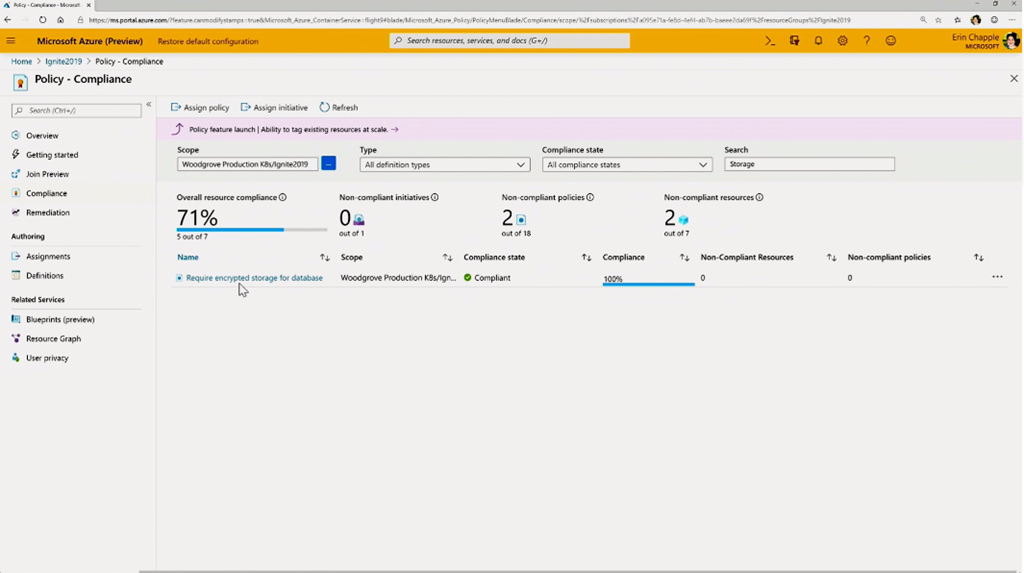This screenshot has width=1024, height=573.
Task: Select Remediation in the sidebar
Action: click(x=47, y=213)
